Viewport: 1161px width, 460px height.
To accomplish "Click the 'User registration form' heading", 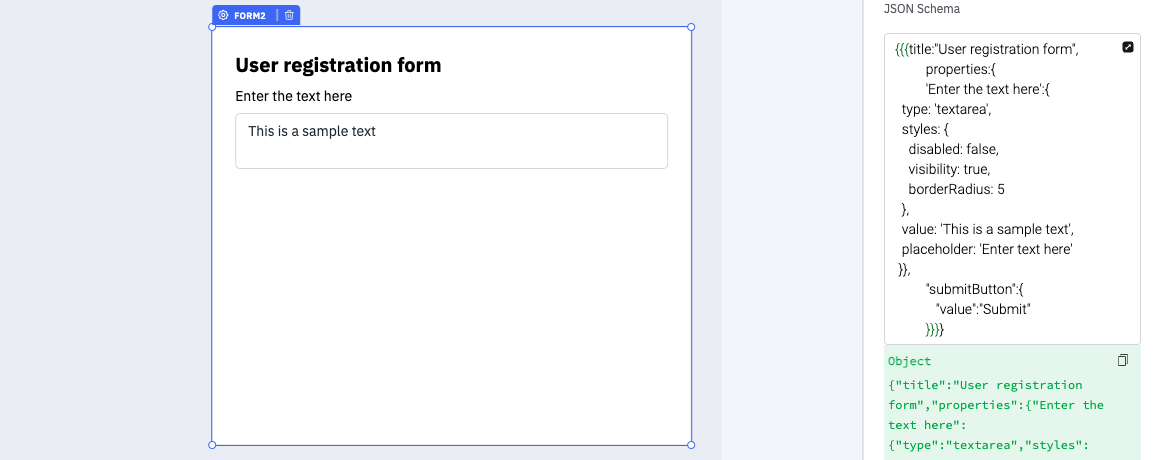I will pos(338,65).
